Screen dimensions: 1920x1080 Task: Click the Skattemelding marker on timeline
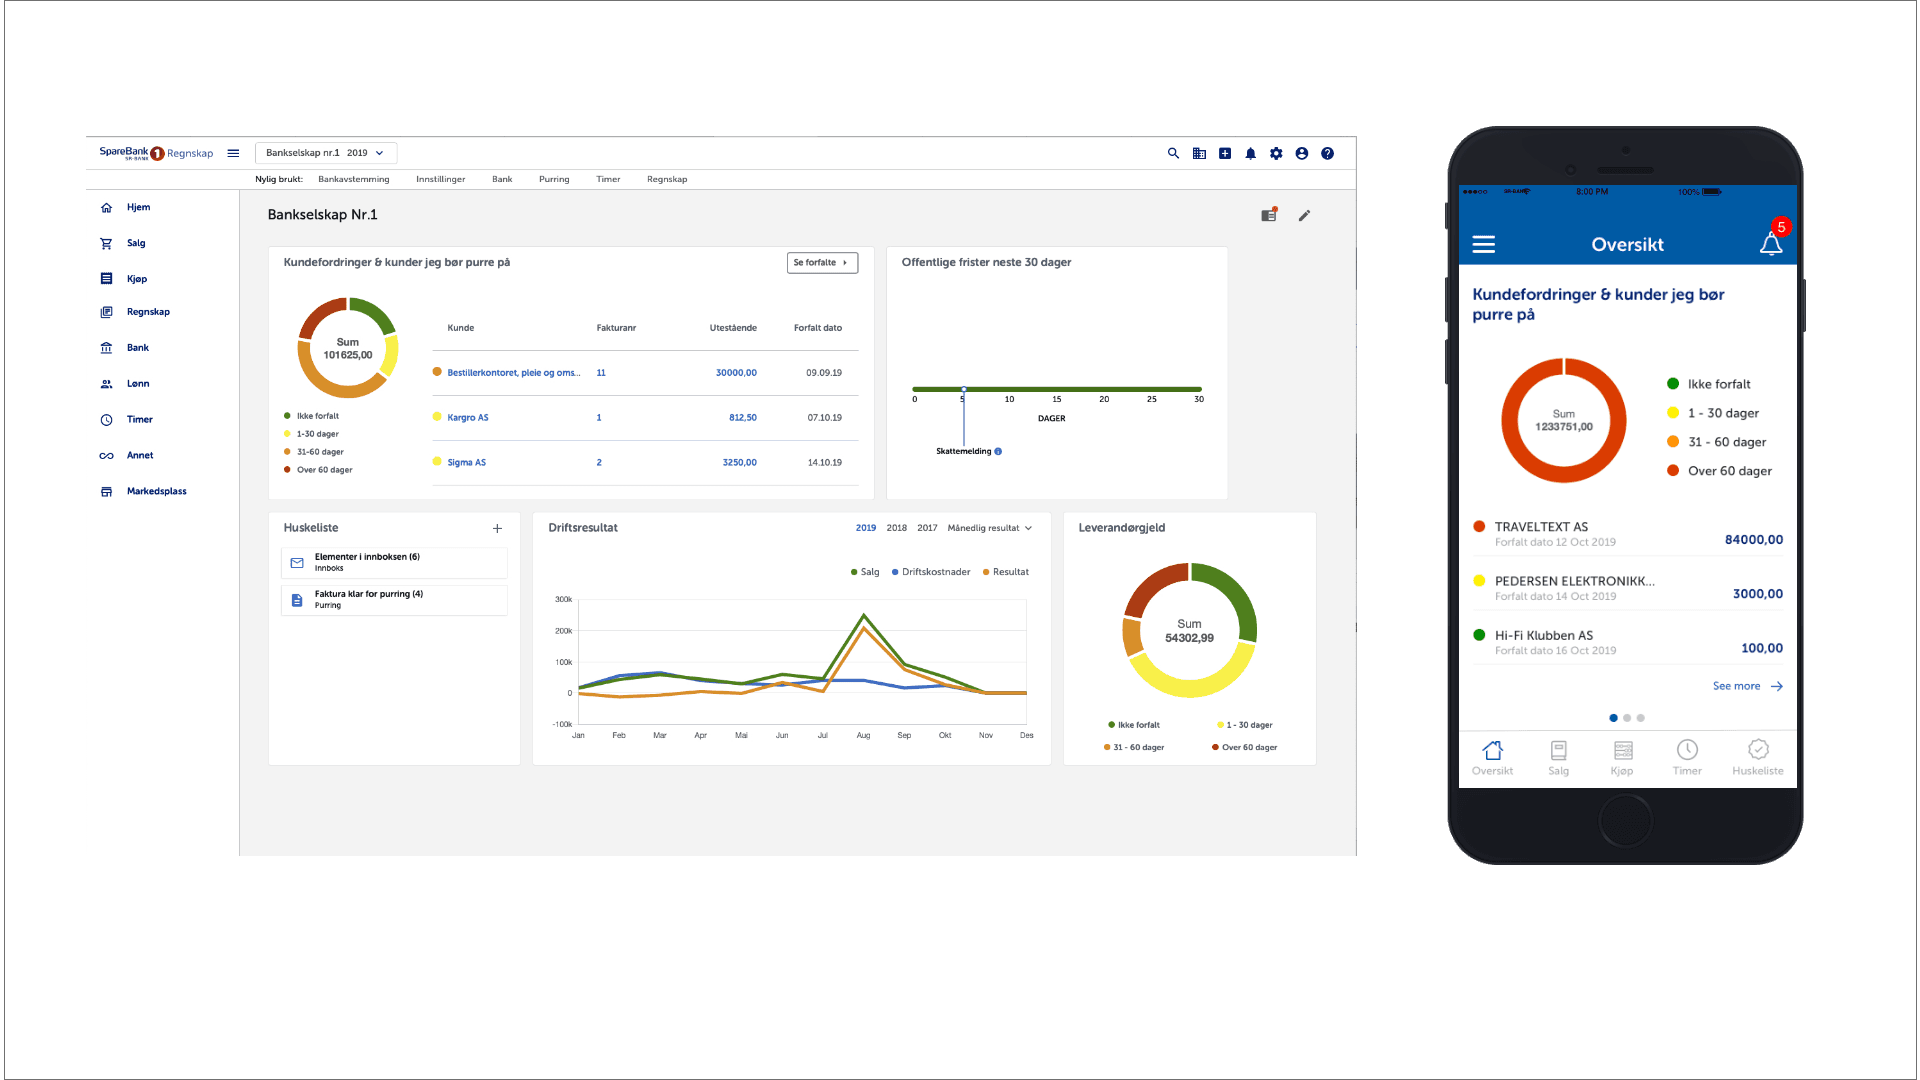964,389
